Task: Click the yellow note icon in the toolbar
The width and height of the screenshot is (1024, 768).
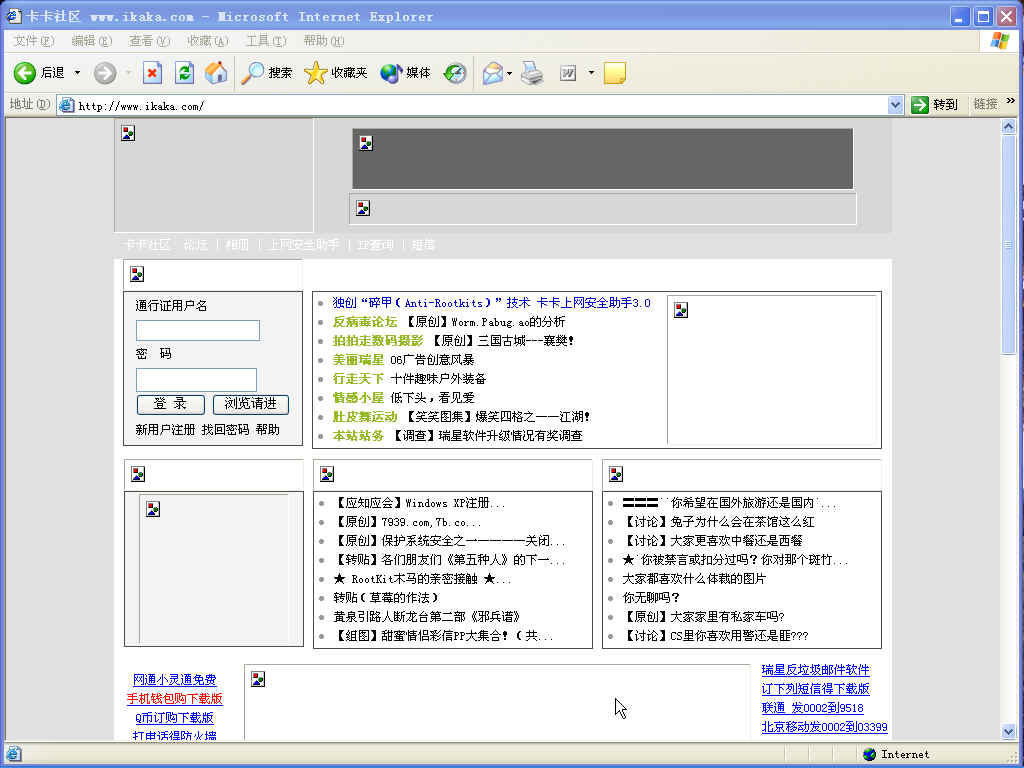Action: 614,73
